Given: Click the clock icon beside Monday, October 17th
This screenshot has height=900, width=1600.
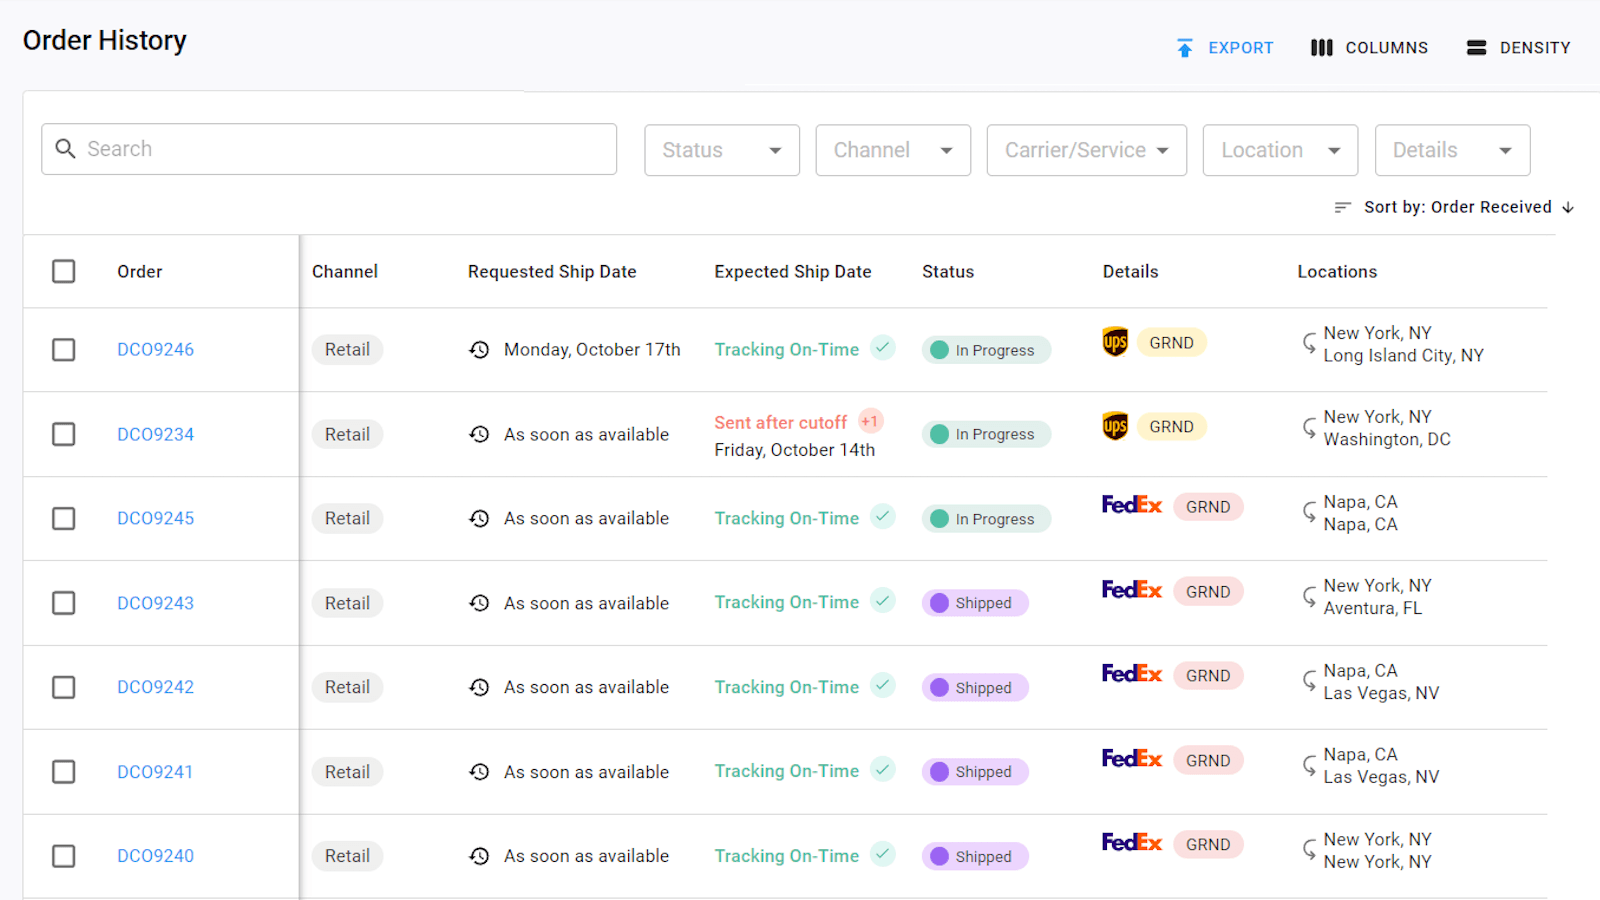Looking at the screenshot, I should pyautogui.click(x=479, y=350).
